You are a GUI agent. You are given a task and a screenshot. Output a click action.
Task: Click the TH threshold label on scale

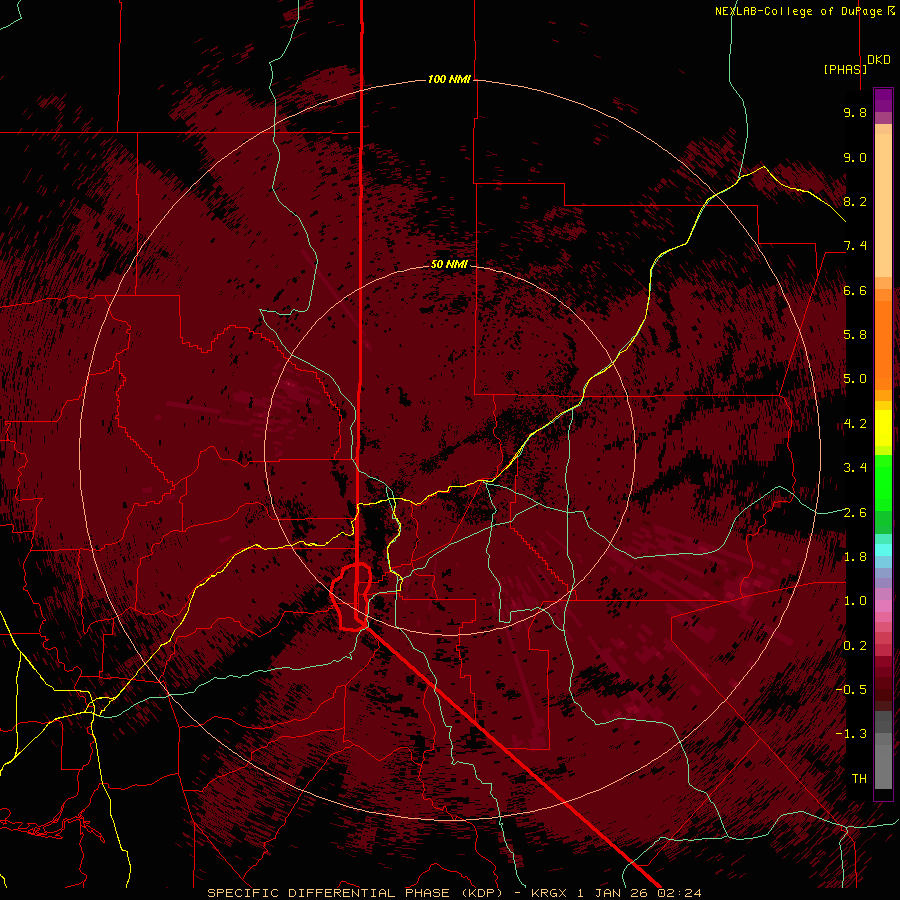[859, 779]
